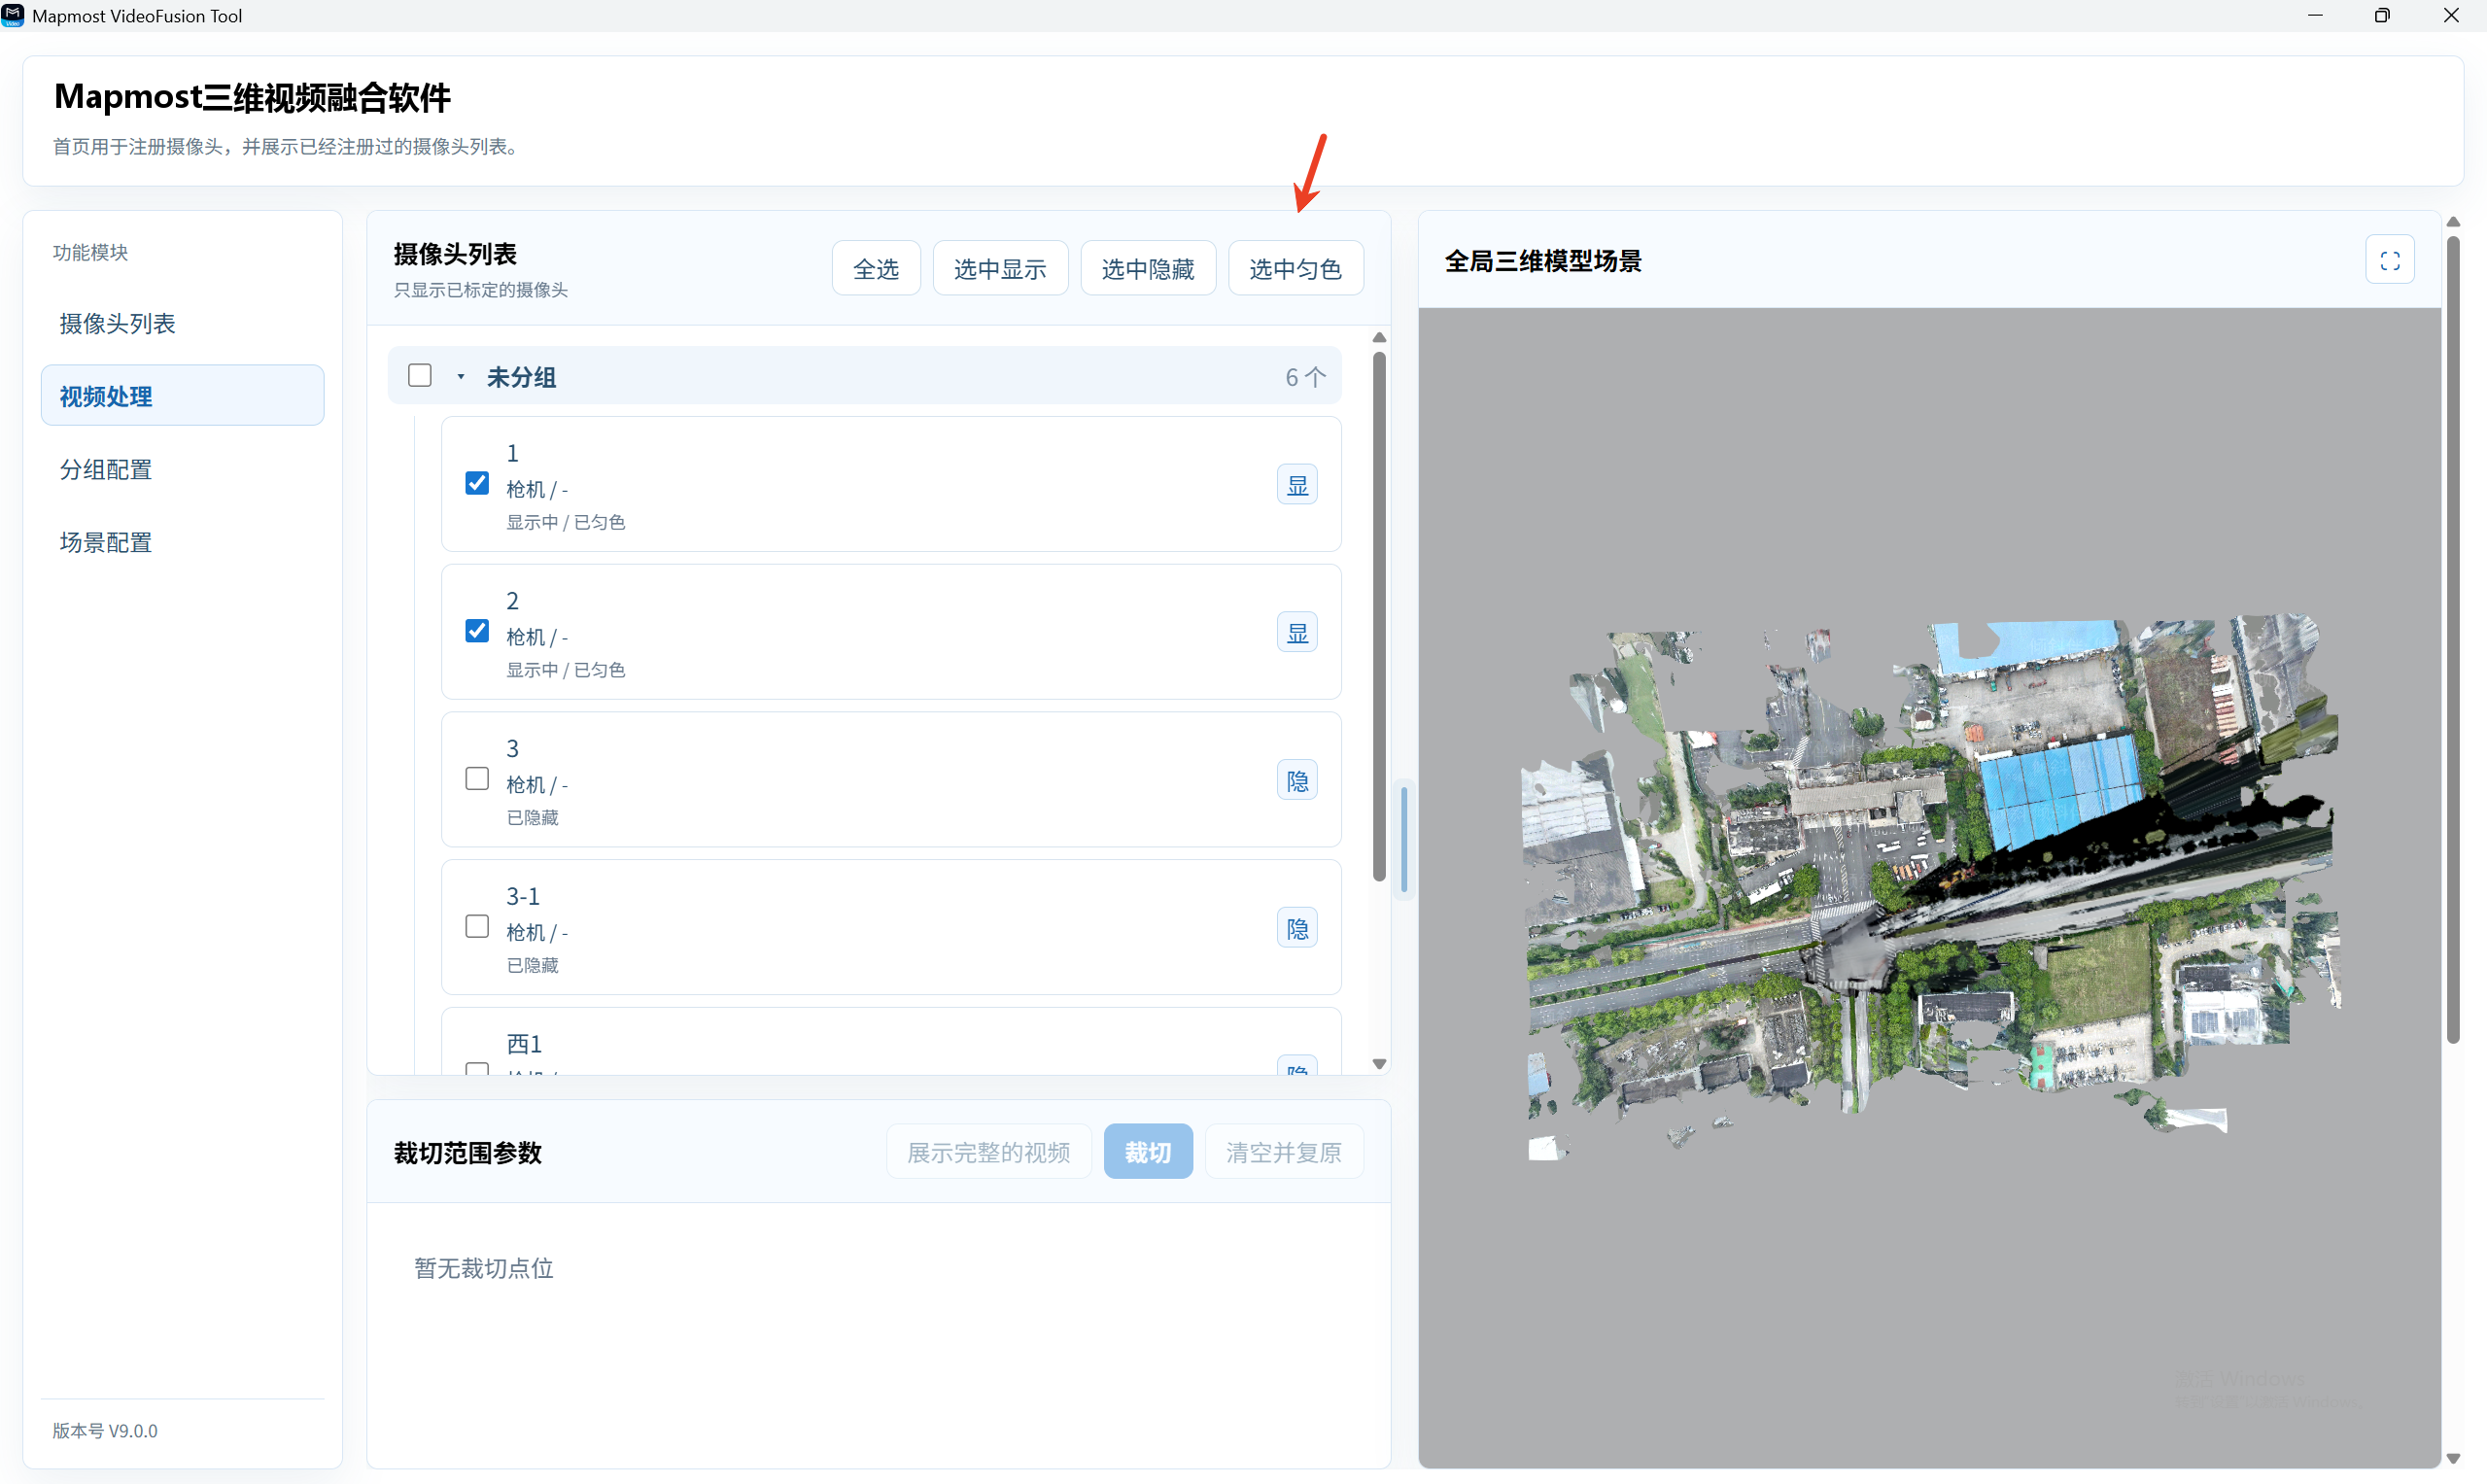Click the 选中隐藏 button

[1148, 268]
